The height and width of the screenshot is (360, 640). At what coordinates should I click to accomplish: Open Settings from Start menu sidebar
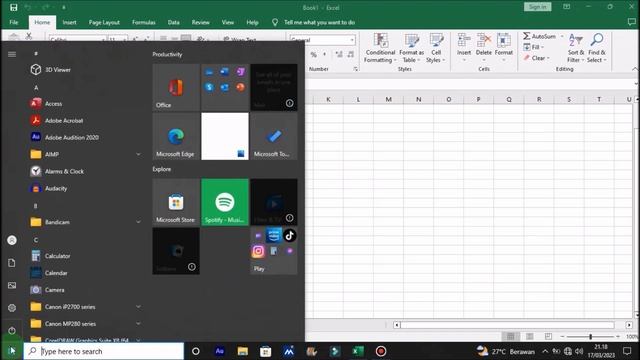[12, 308]
